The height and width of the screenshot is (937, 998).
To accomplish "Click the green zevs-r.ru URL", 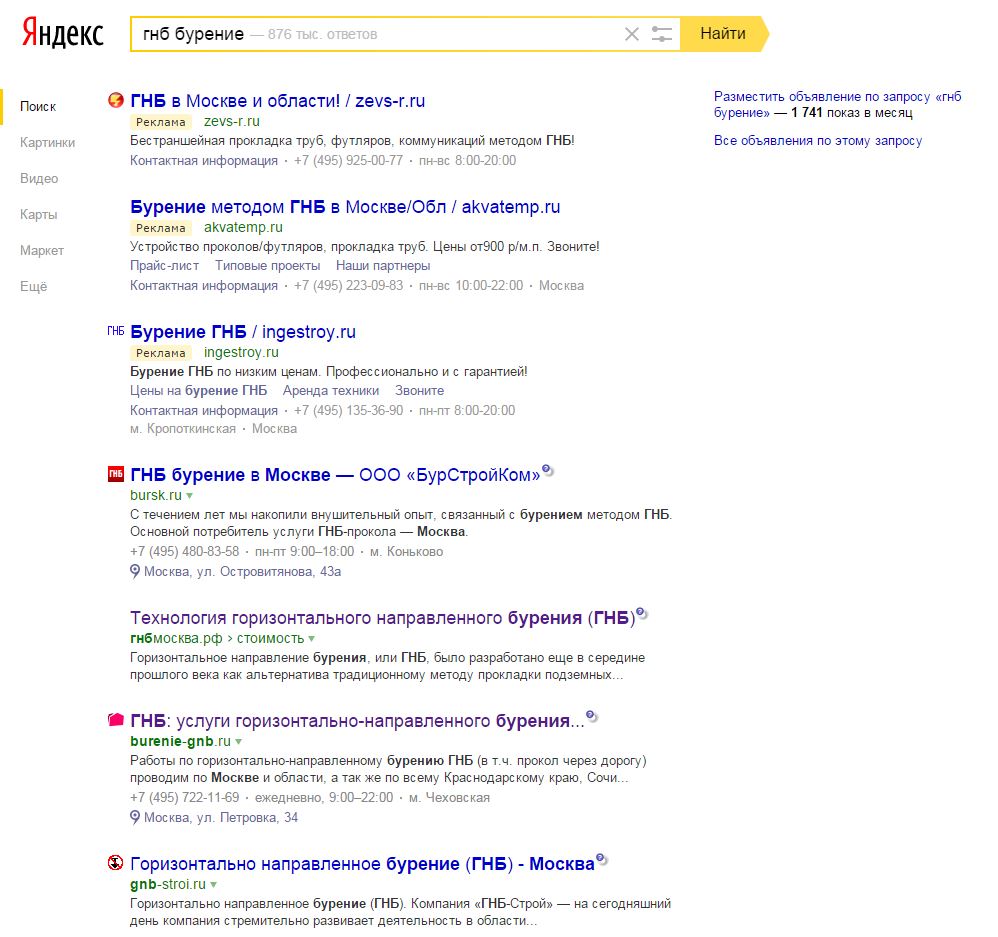I will (232, 121).
